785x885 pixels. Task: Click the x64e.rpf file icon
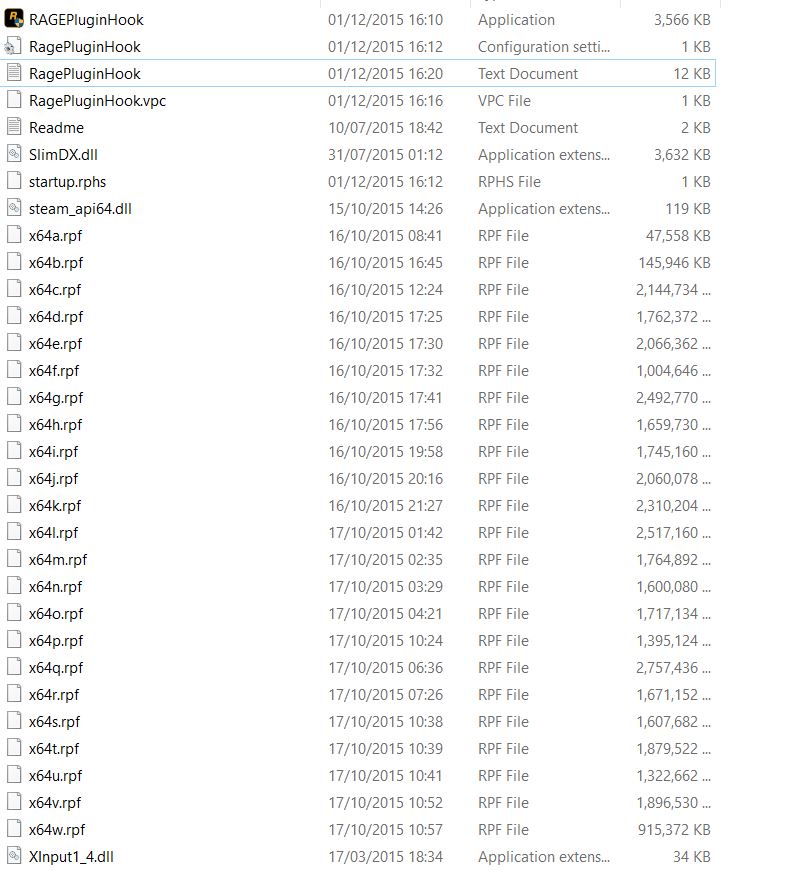click(14, 343)
